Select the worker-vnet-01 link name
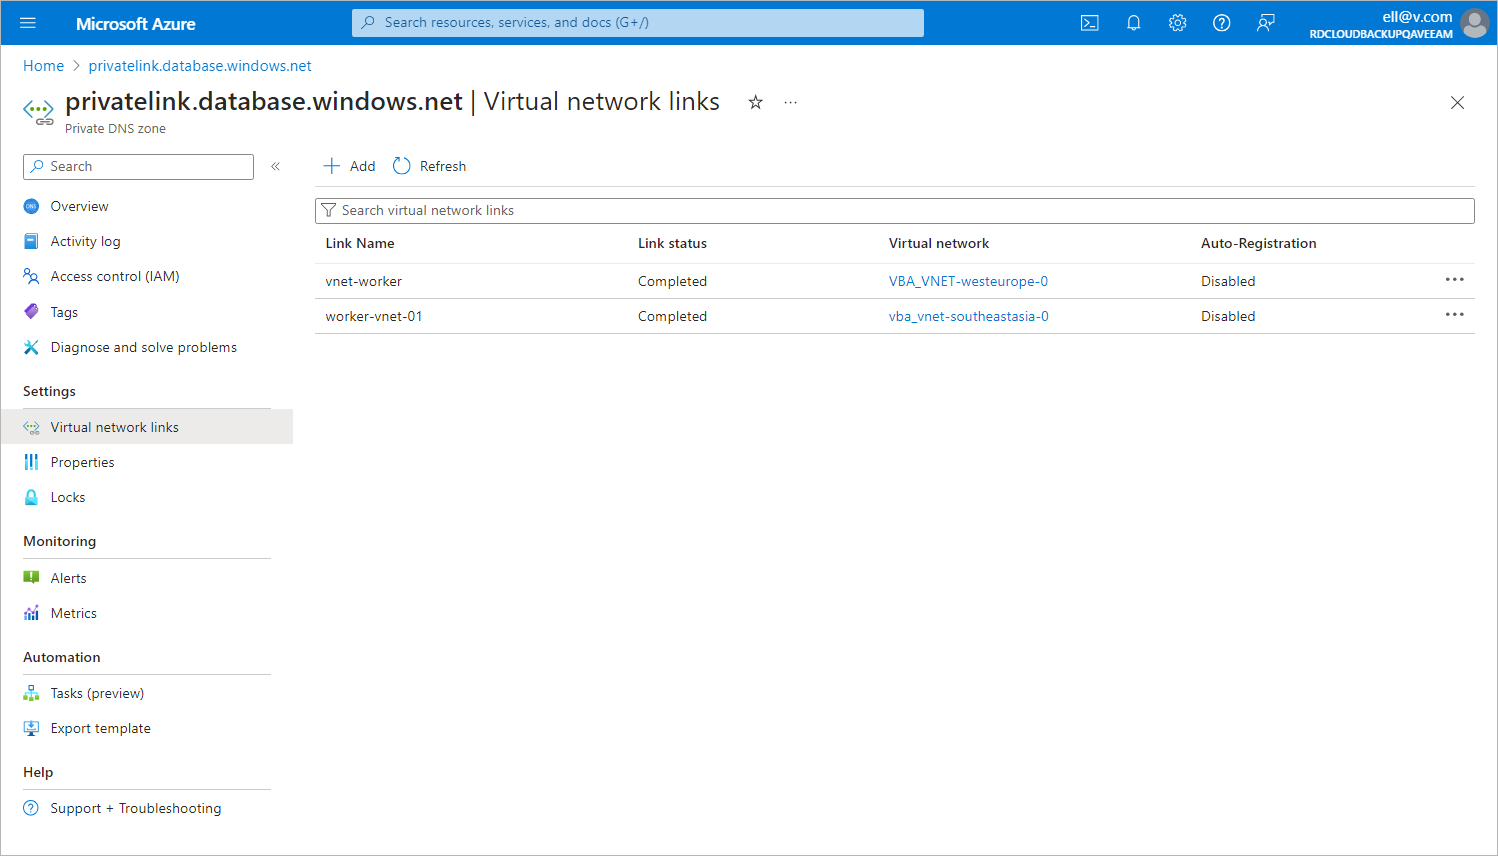The image size is (1498, 856). click(374, 316)
